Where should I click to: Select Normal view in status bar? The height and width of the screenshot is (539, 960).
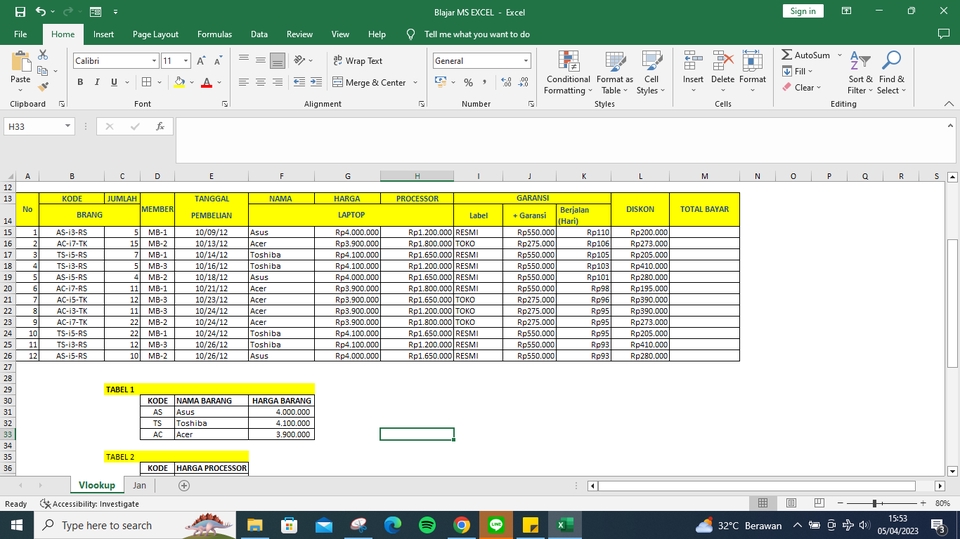pyautogui.click(x=763, y=503)
